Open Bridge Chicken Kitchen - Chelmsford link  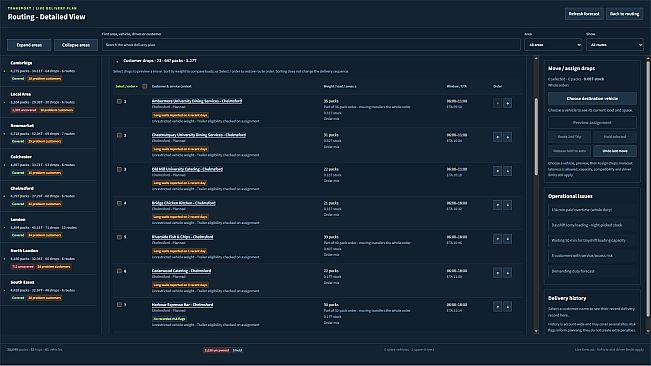(x=184, y=203)
